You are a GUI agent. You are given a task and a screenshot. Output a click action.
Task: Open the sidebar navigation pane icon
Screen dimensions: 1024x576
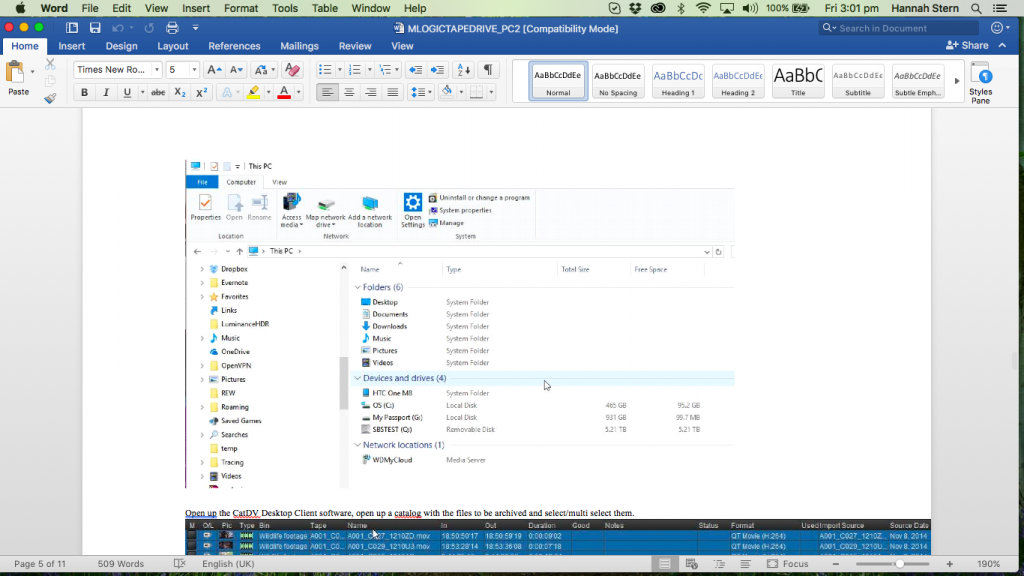(x=72, y=28)
